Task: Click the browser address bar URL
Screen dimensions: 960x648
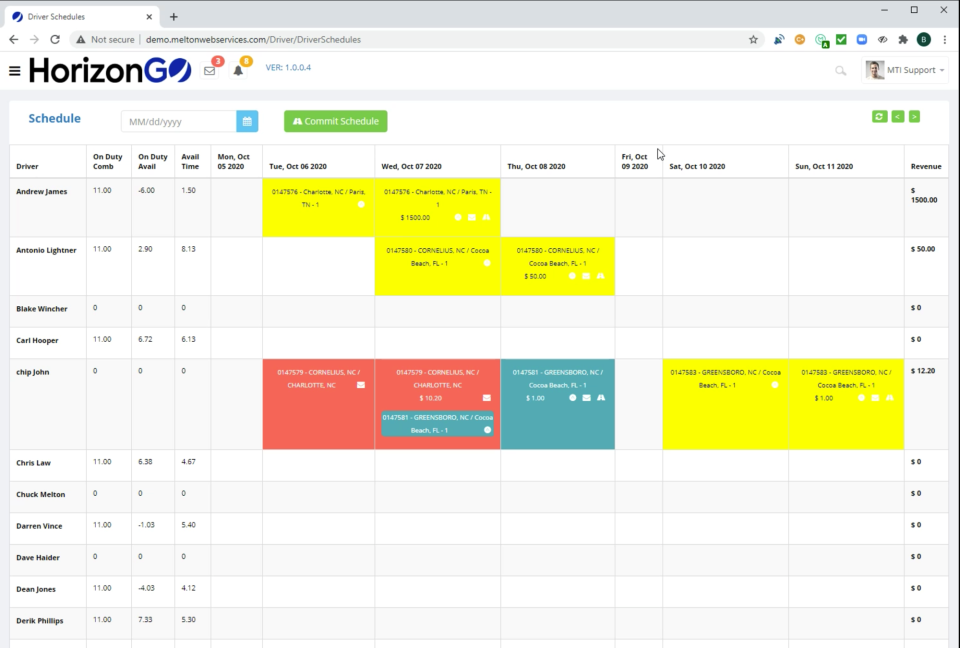Action: click(x=253, y=39)
